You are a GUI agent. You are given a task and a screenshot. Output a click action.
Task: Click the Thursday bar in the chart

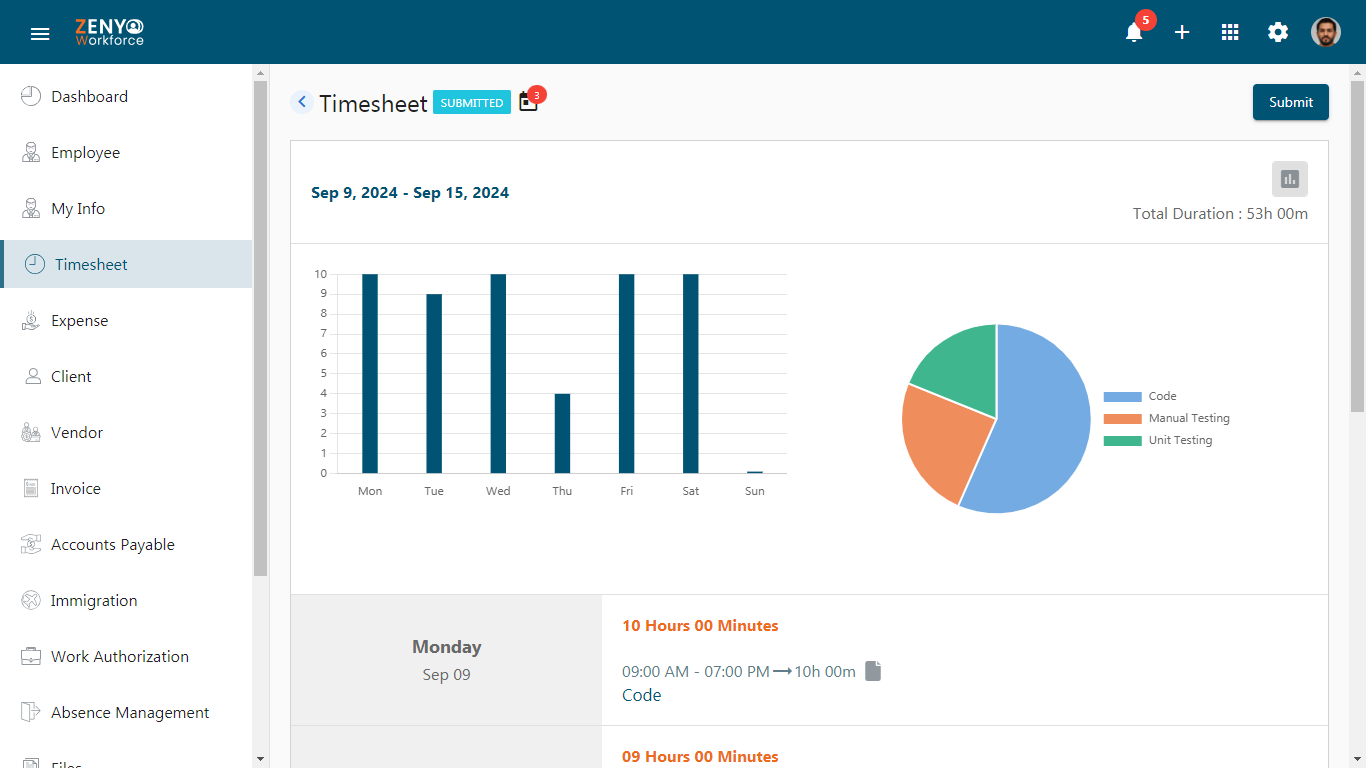(562, 433)
